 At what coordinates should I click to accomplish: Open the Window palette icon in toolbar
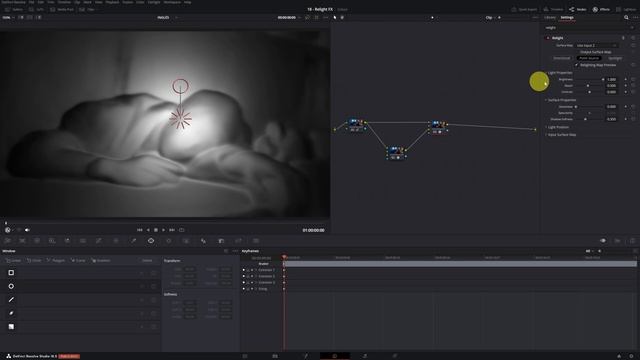[151, 241]
